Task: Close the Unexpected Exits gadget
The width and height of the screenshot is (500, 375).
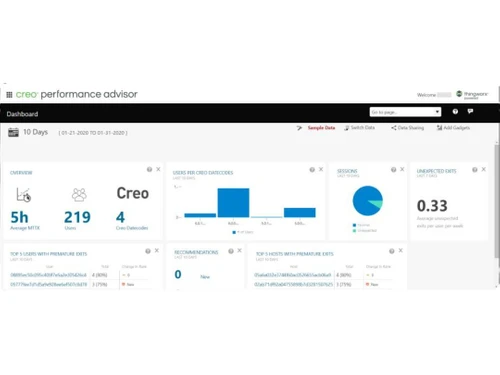Action: point(484,169)
